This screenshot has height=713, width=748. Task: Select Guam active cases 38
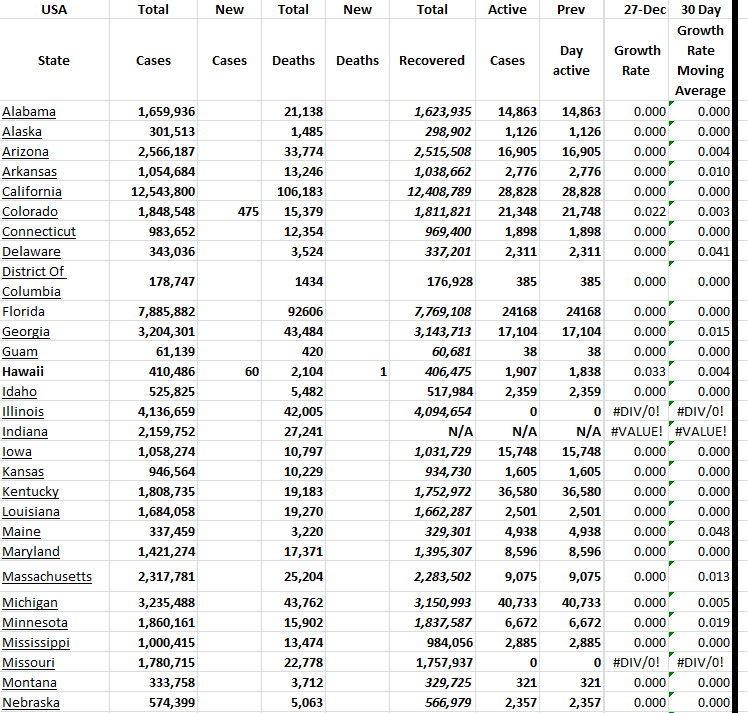pos(530,352)
